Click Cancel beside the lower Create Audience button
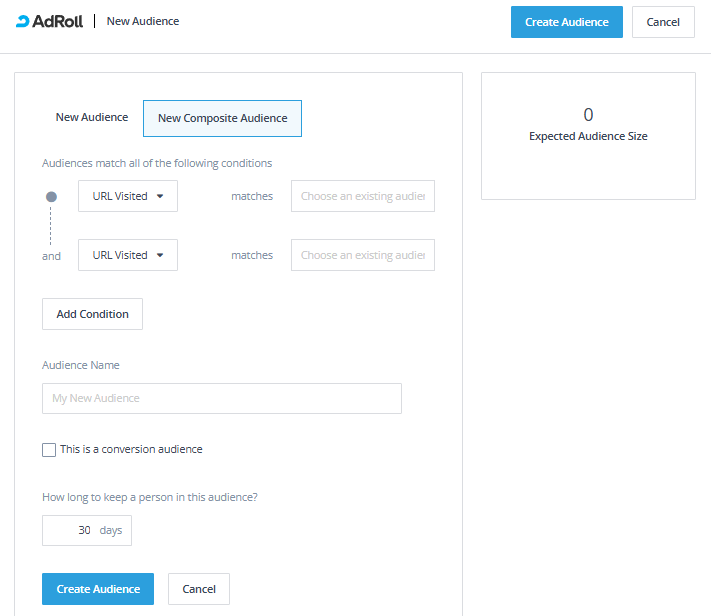The height and width of the screenshot is (616, 711). click(x=199, y=589)
